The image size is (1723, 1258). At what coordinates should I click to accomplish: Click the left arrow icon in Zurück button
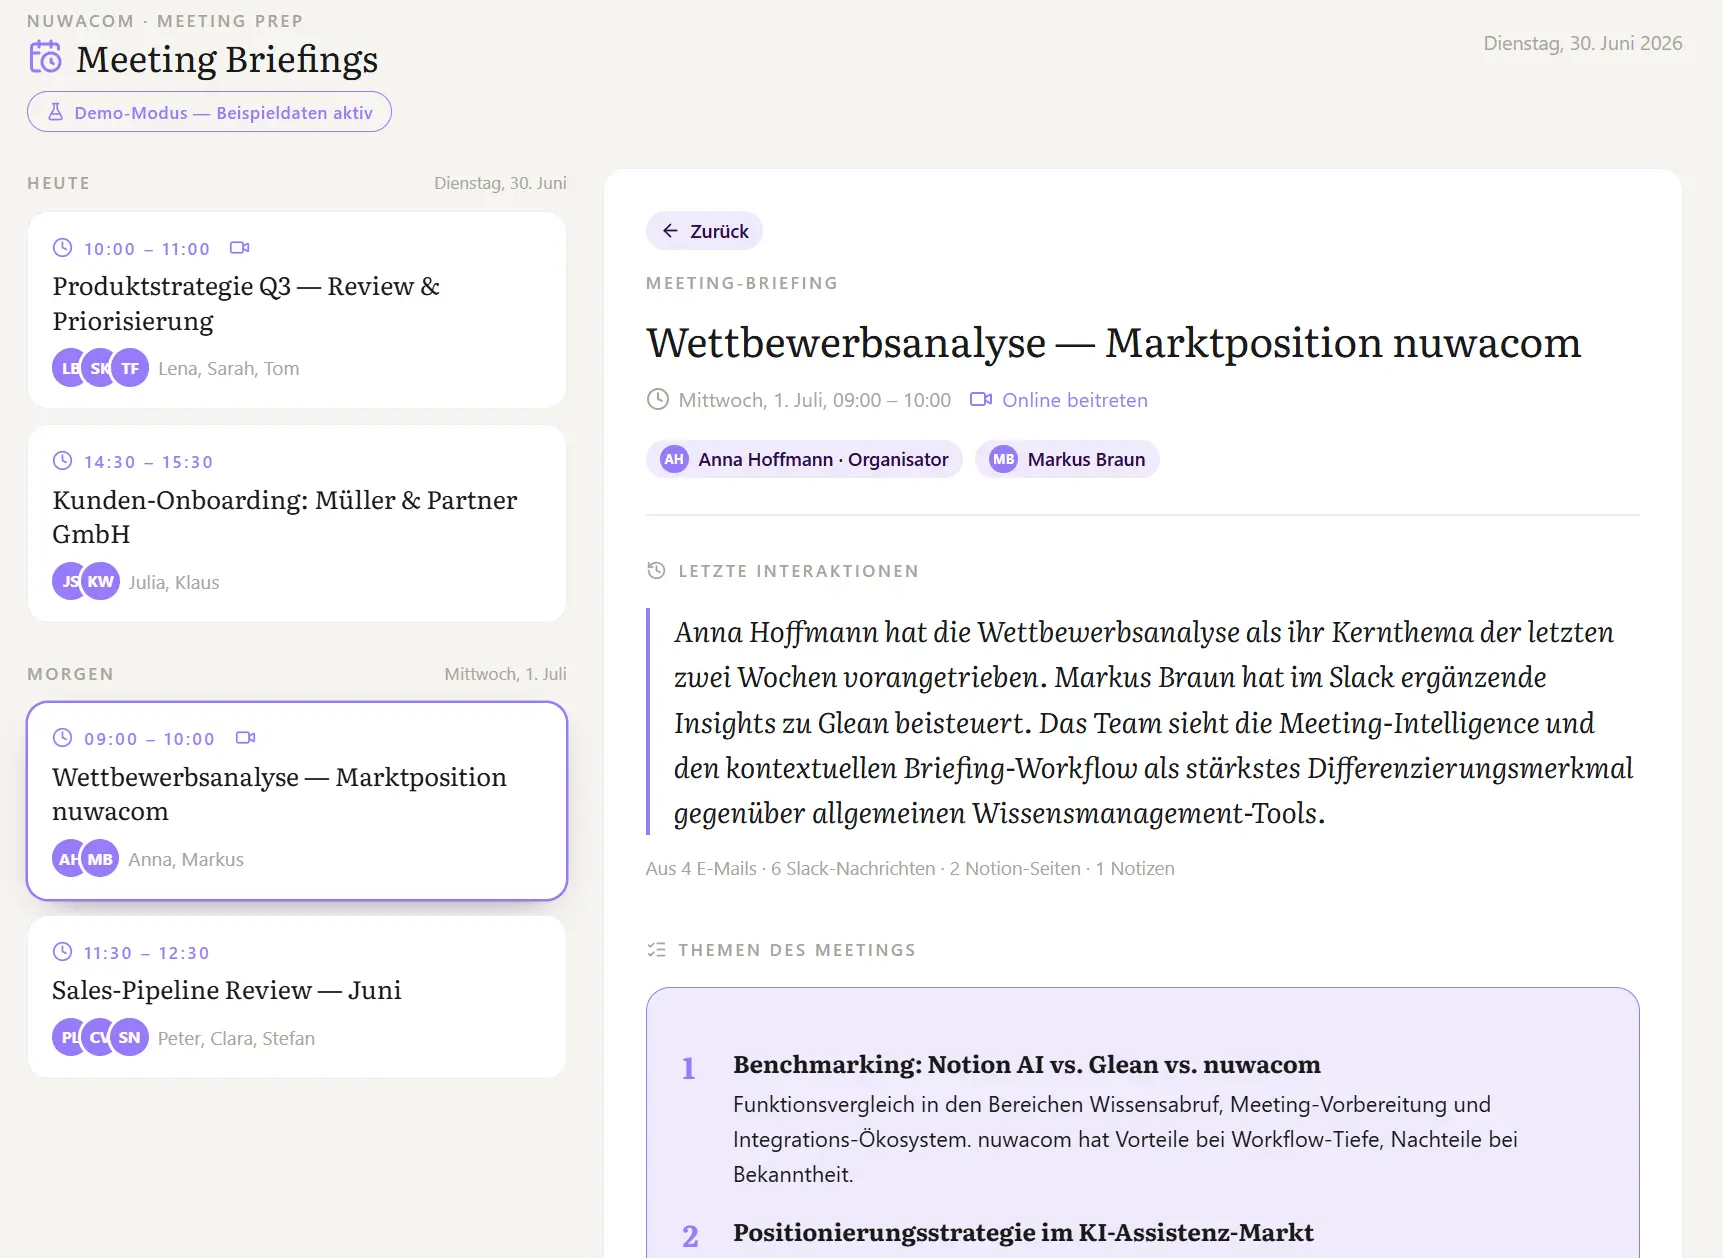(670, 231)
